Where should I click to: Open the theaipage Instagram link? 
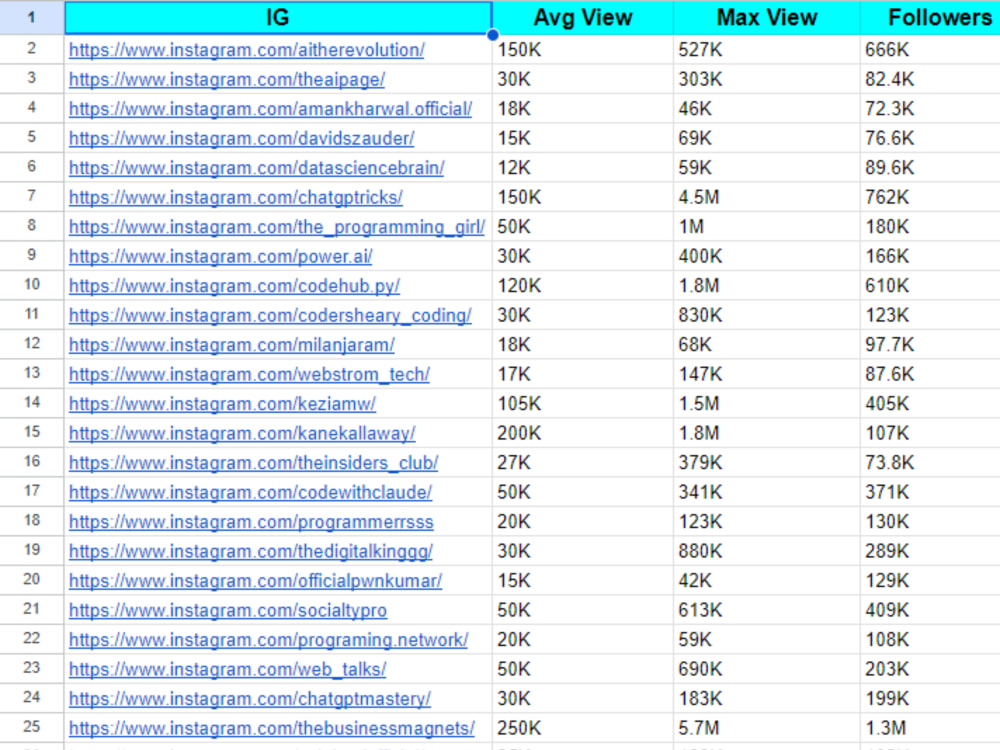click(x=227, y=80)
